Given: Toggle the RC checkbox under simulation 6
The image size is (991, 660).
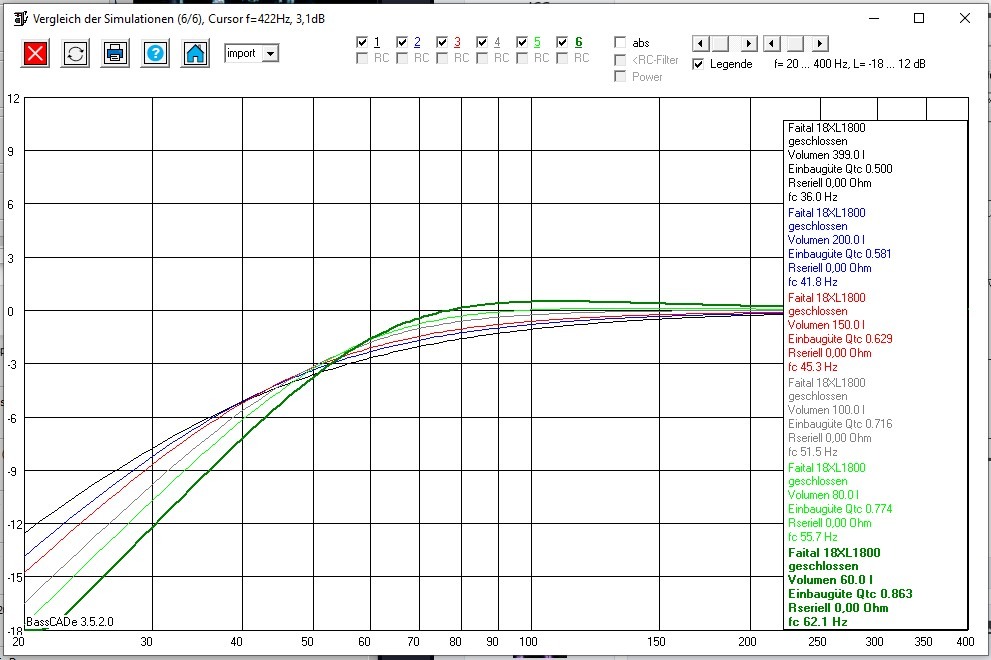Looking at the screenshot, I should pos(562,58).
